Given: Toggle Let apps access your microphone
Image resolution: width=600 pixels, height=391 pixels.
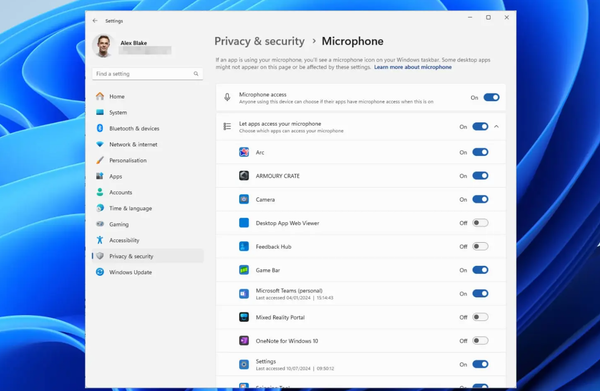Looking at the screenshot, I should 480,127.
